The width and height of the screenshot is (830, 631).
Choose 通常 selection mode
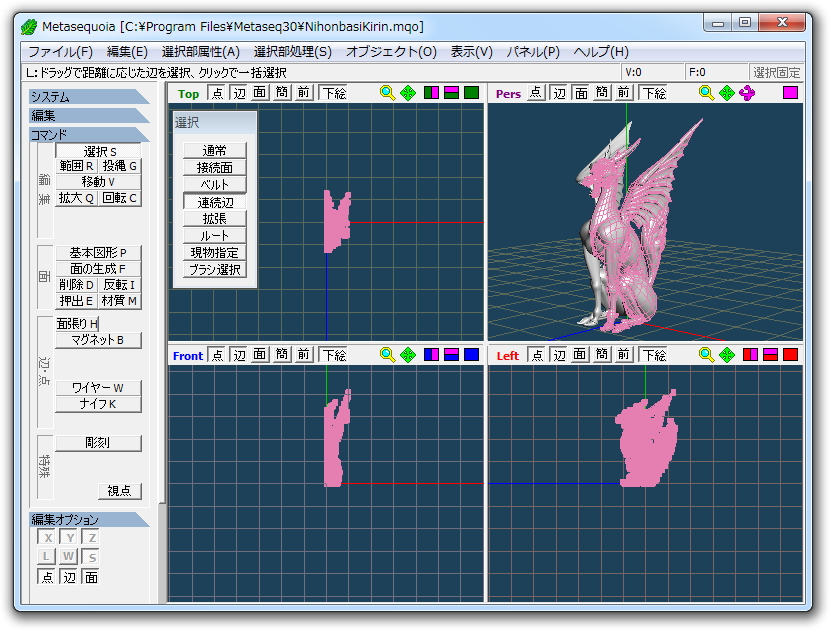pos(214,150)
